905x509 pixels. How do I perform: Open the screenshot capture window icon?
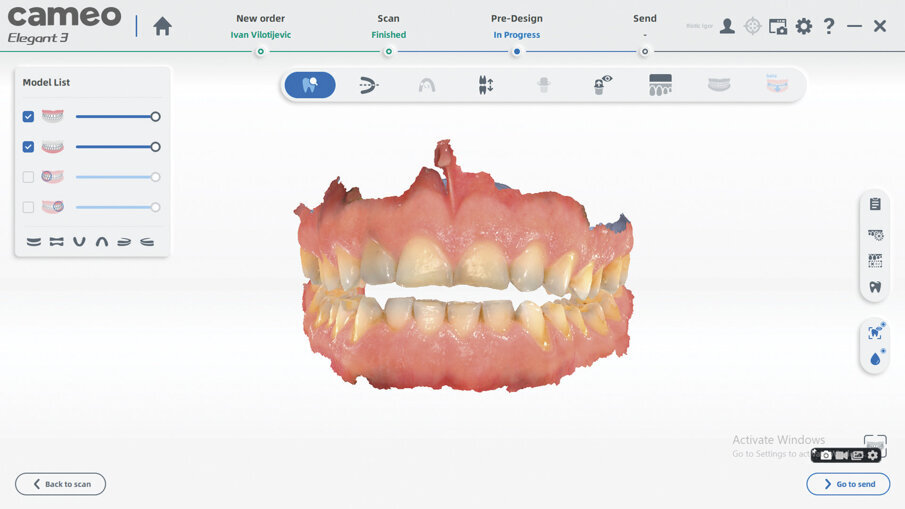pyautogui.click(x=778, y=27)
